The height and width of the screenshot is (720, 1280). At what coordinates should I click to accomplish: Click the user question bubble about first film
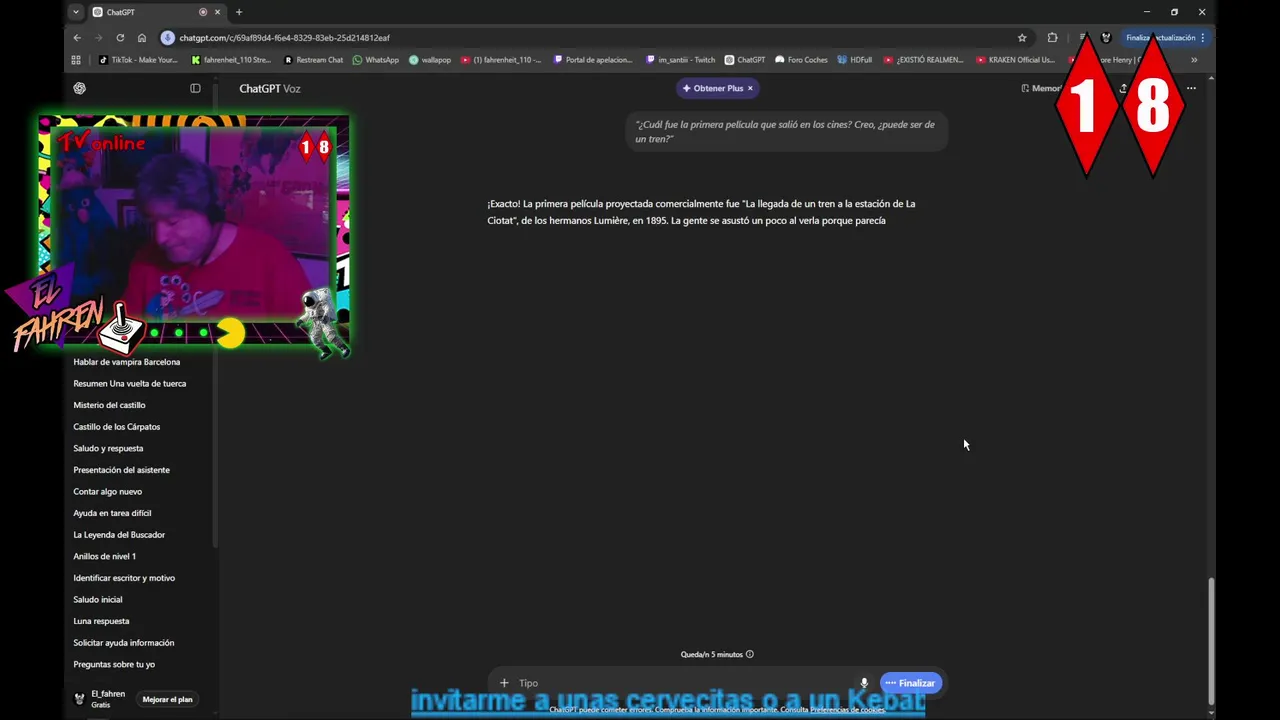coord(786,131)
